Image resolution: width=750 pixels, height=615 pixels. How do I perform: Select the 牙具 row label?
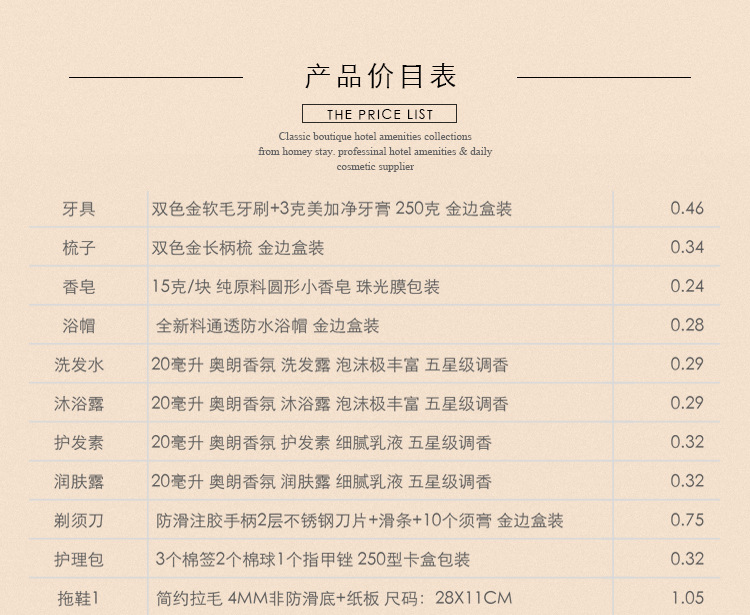[79, 209]
